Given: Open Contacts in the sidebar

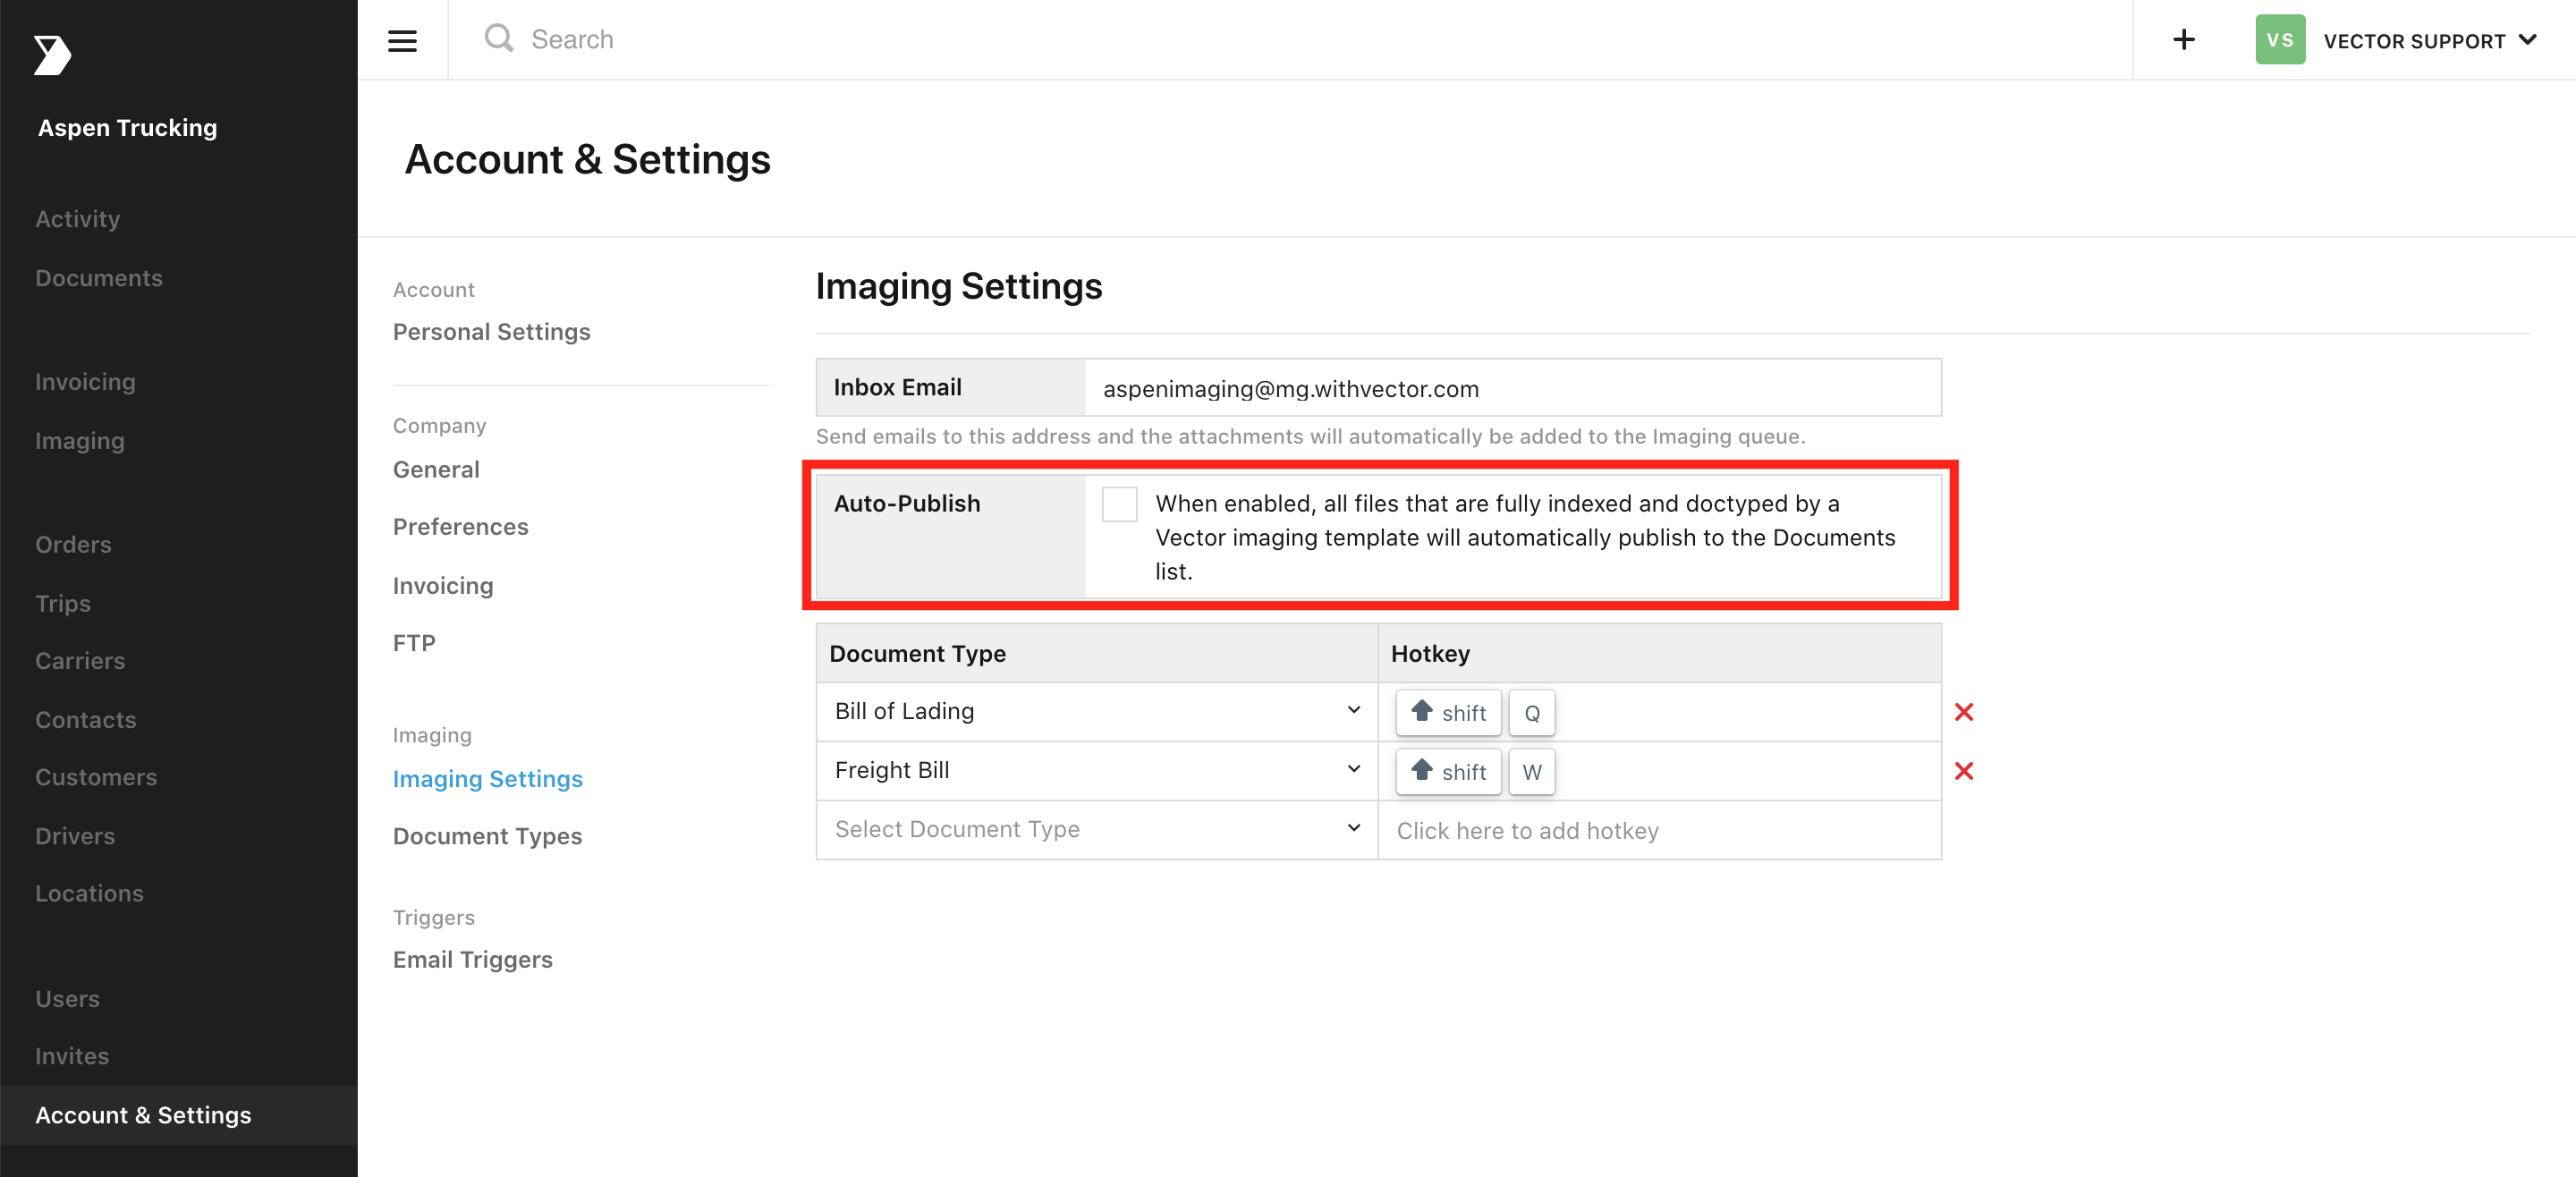Looking at the screenshot, I should [85, 720].
